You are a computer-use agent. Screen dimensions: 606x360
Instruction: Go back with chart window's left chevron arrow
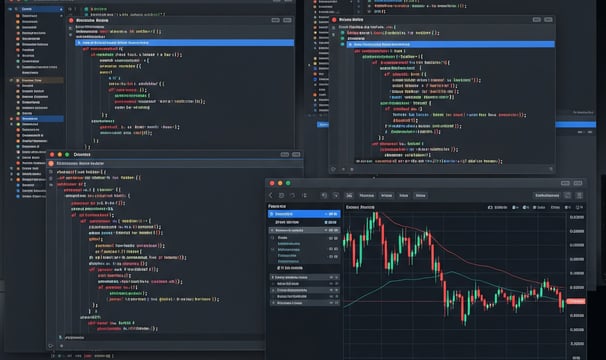271,195
